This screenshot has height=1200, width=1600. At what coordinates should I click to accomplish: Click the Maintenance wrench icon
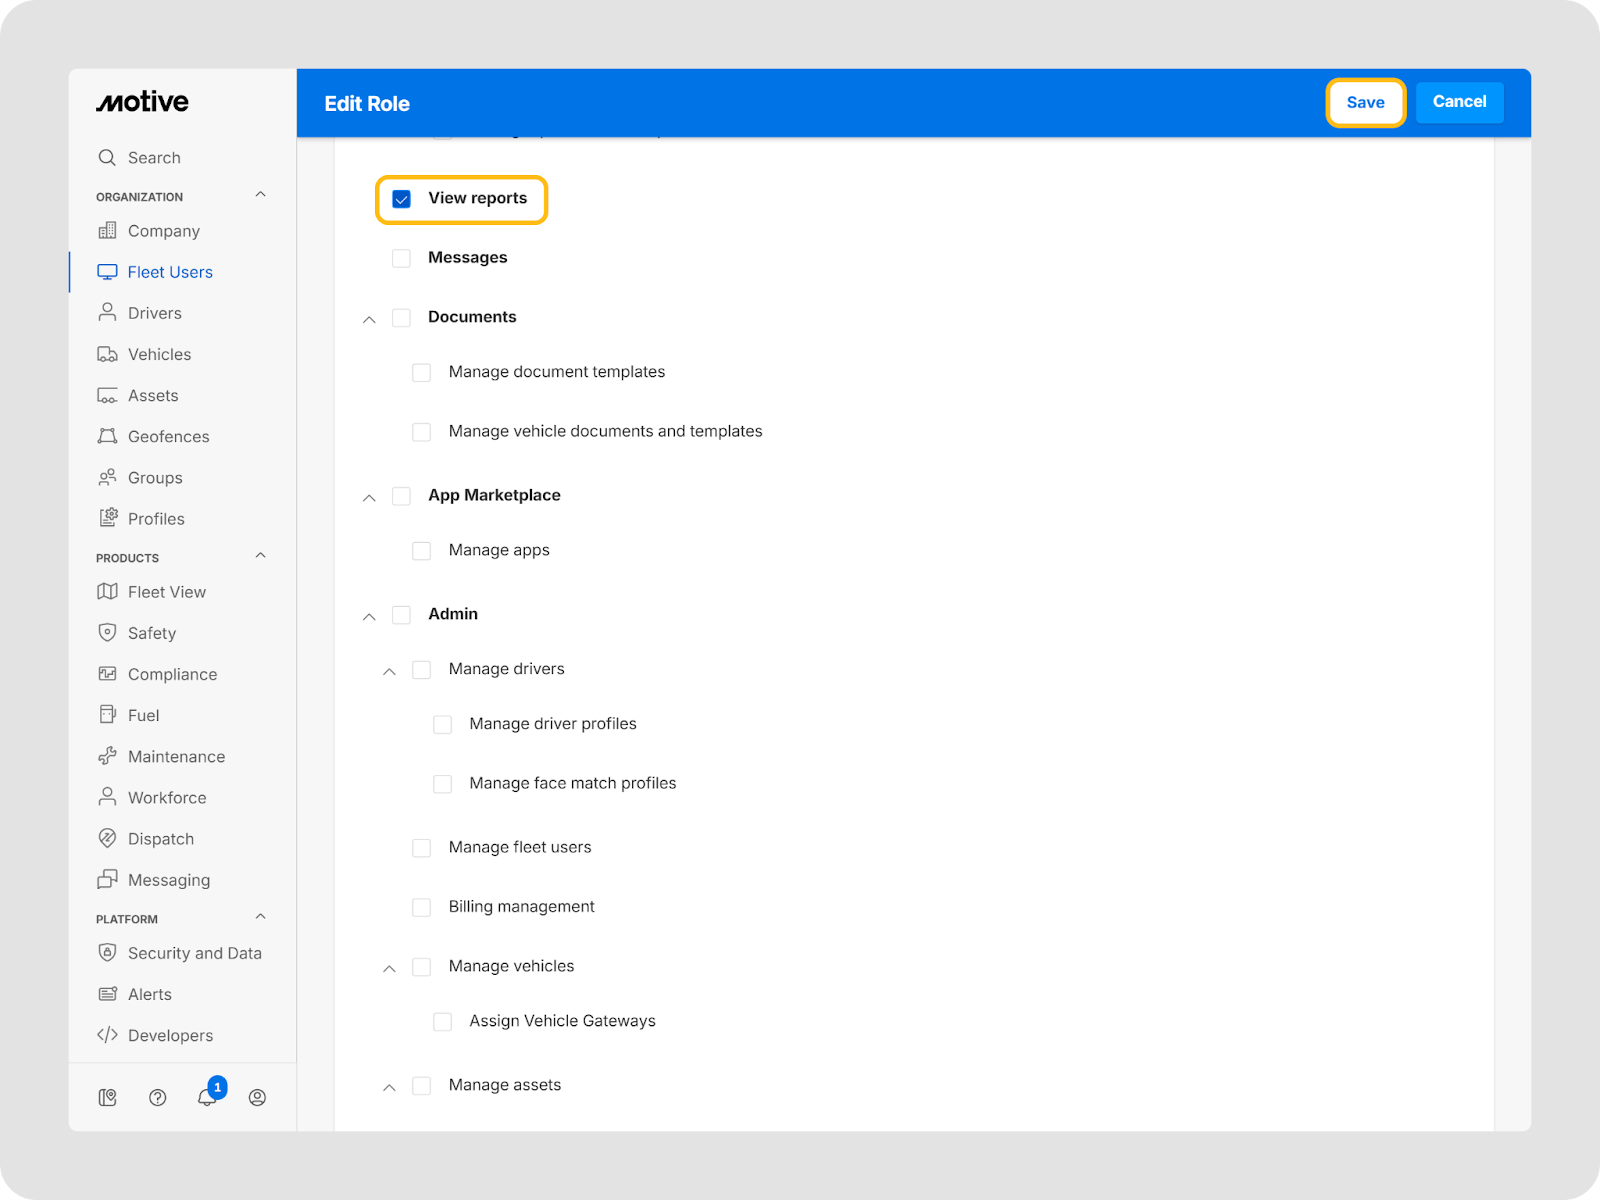(x=107, y=756)
